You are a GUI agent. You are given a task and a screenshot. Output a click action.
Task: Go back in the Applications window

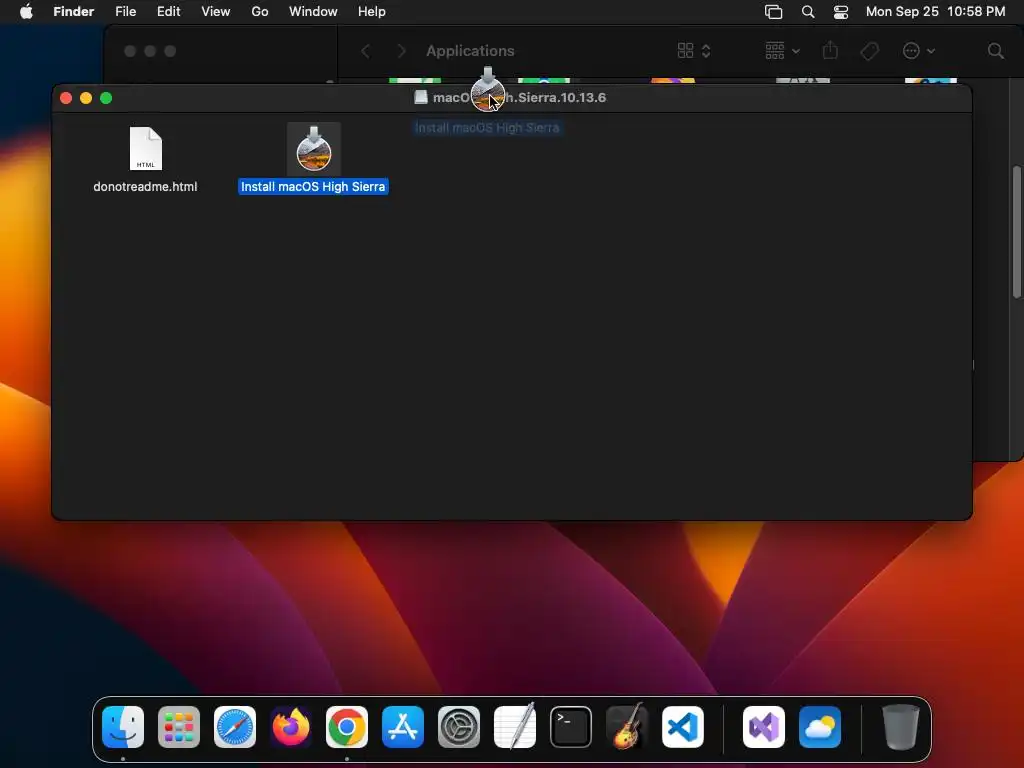366,51
